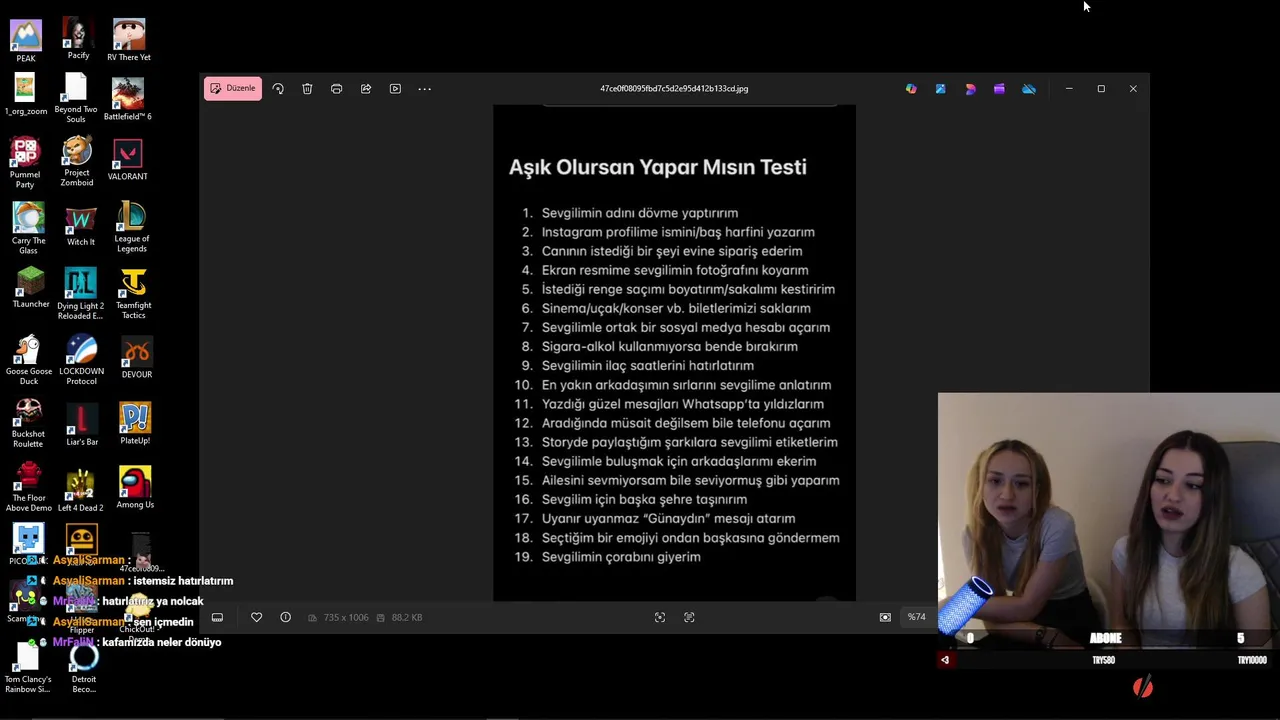The width and height of the screenshot is (1280, 720).
Task: Minimize the Photos window
Action: [1069, 89]
